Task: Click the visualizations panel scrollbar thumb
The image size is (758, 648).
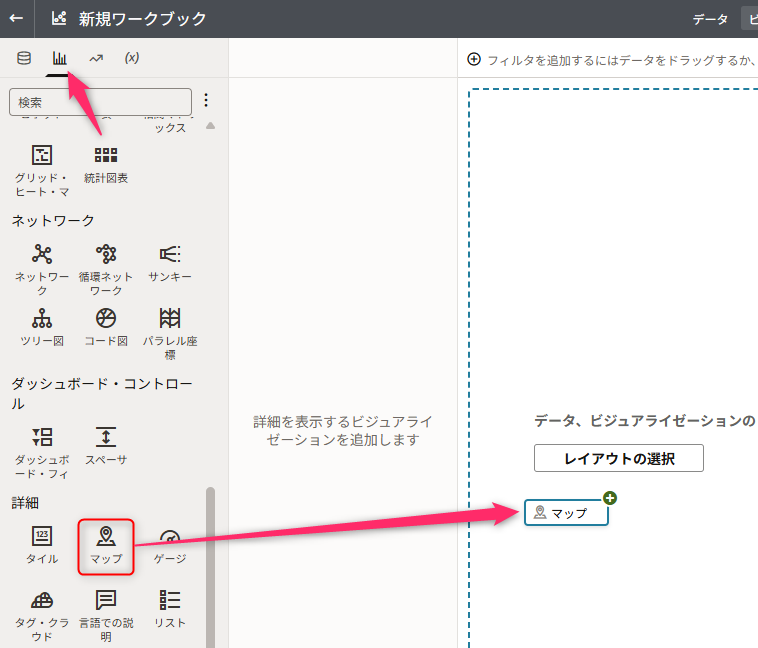Action: 210,567
